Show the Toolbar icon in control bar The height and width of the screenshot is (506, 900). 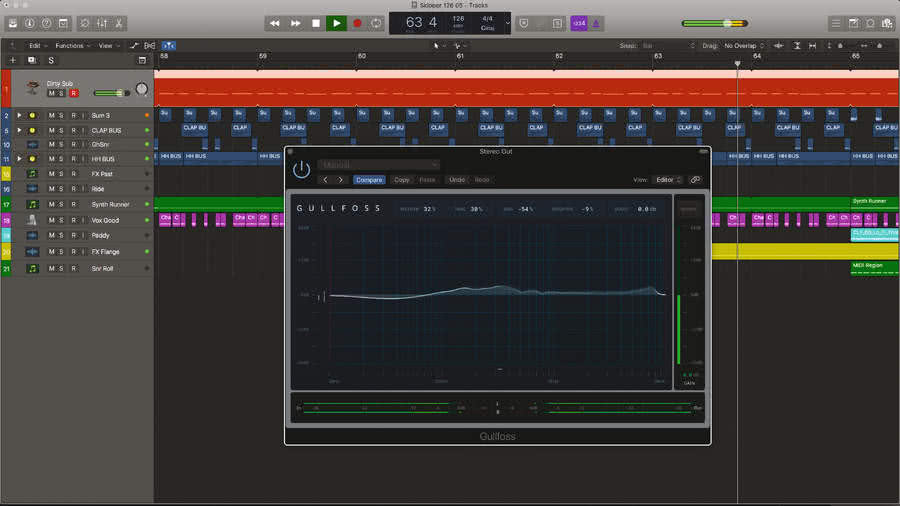pyautogui.click(x=63, y=24)
